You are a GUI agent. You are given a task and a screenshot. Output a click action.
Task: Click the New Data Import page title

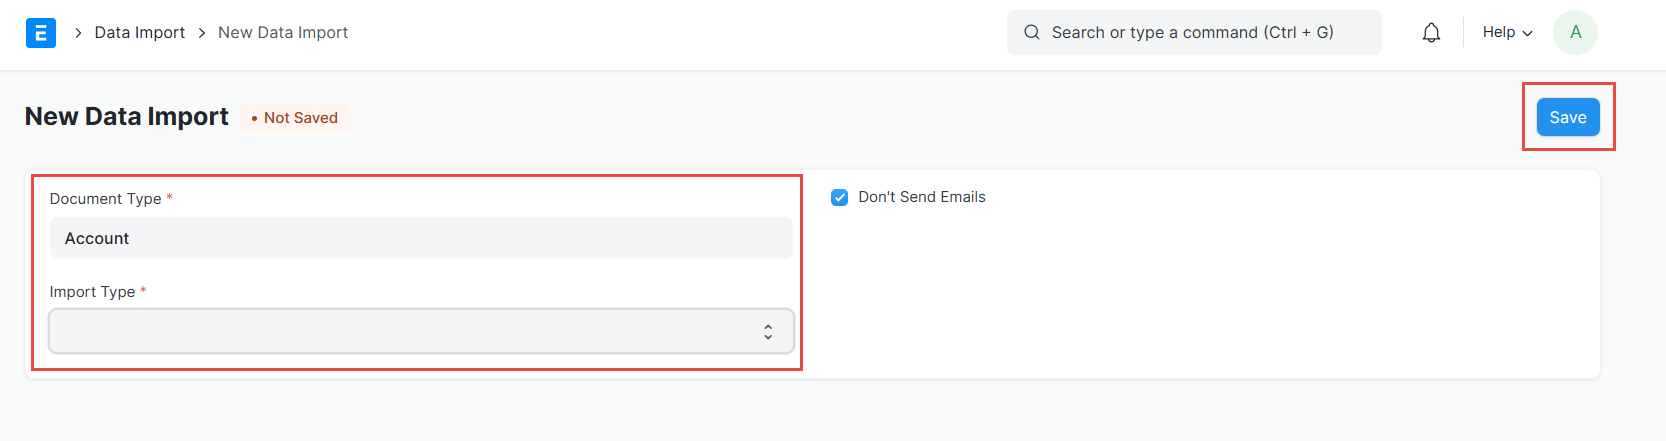point(127,117)
